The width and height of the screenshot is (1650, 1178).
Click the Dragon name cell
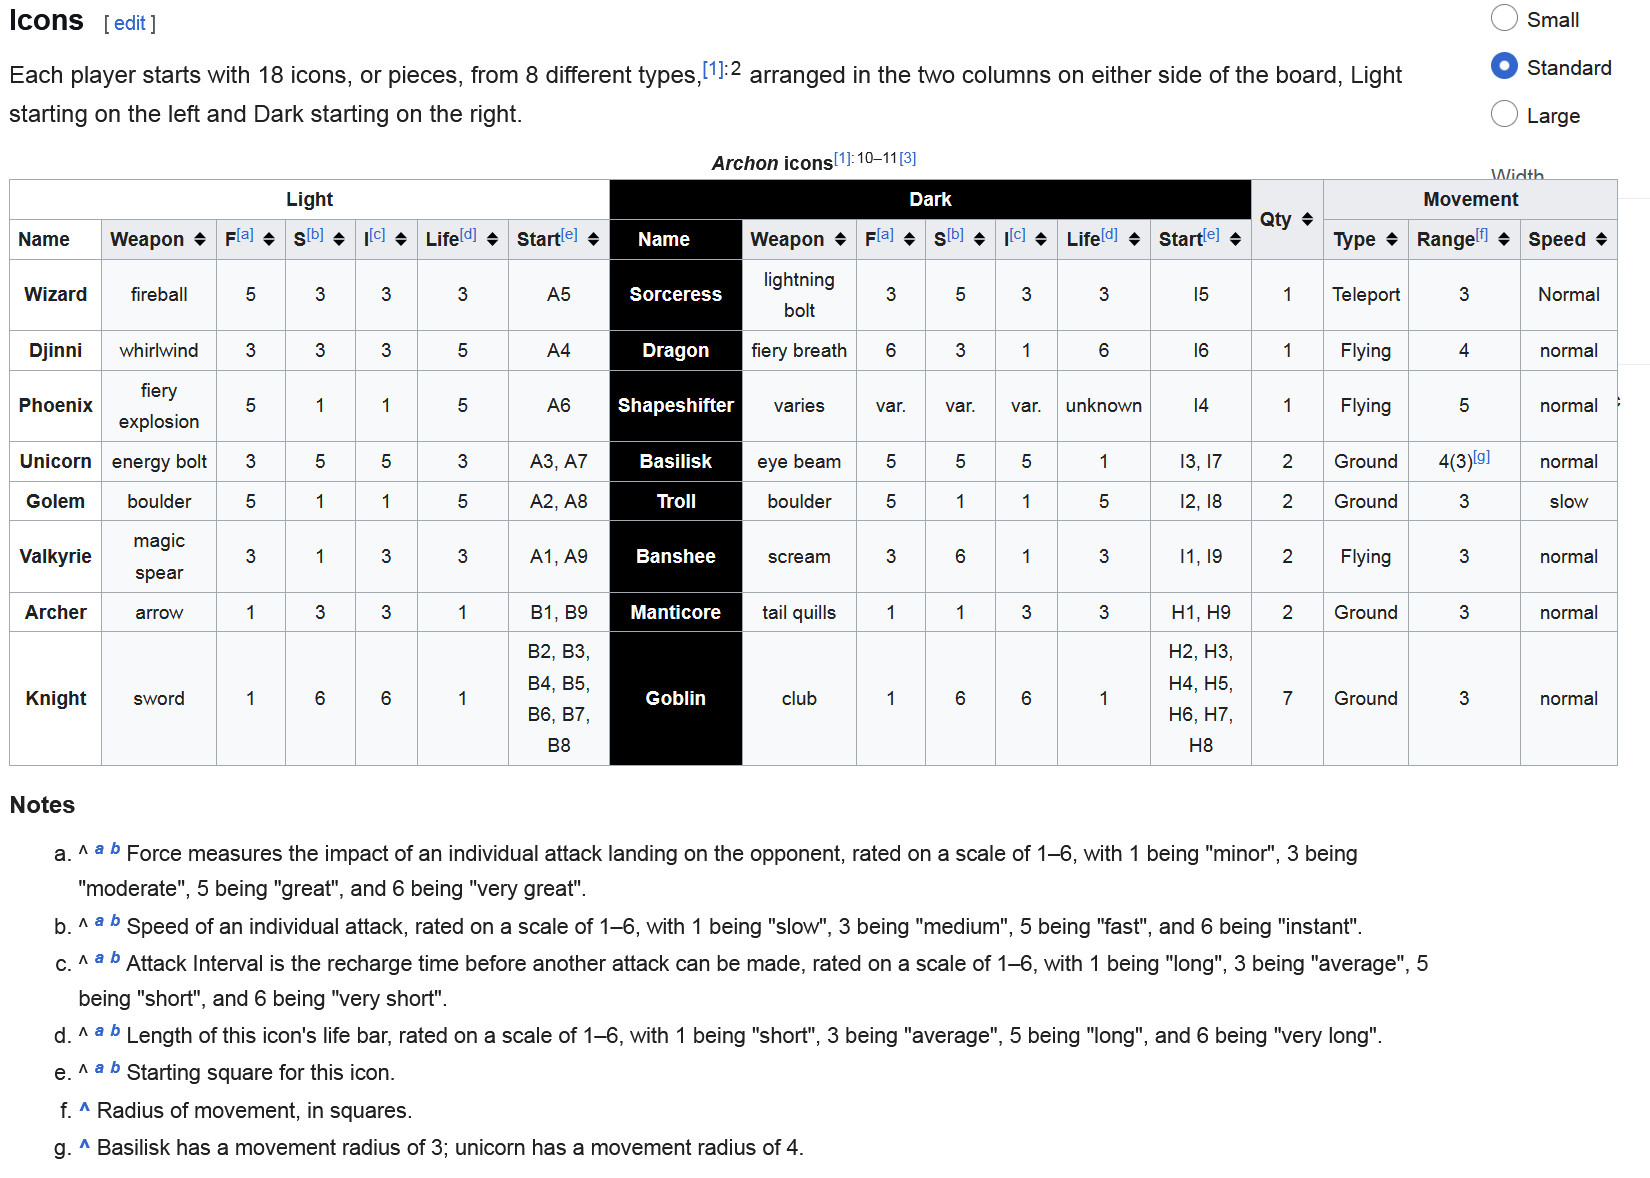click(675, 350)
